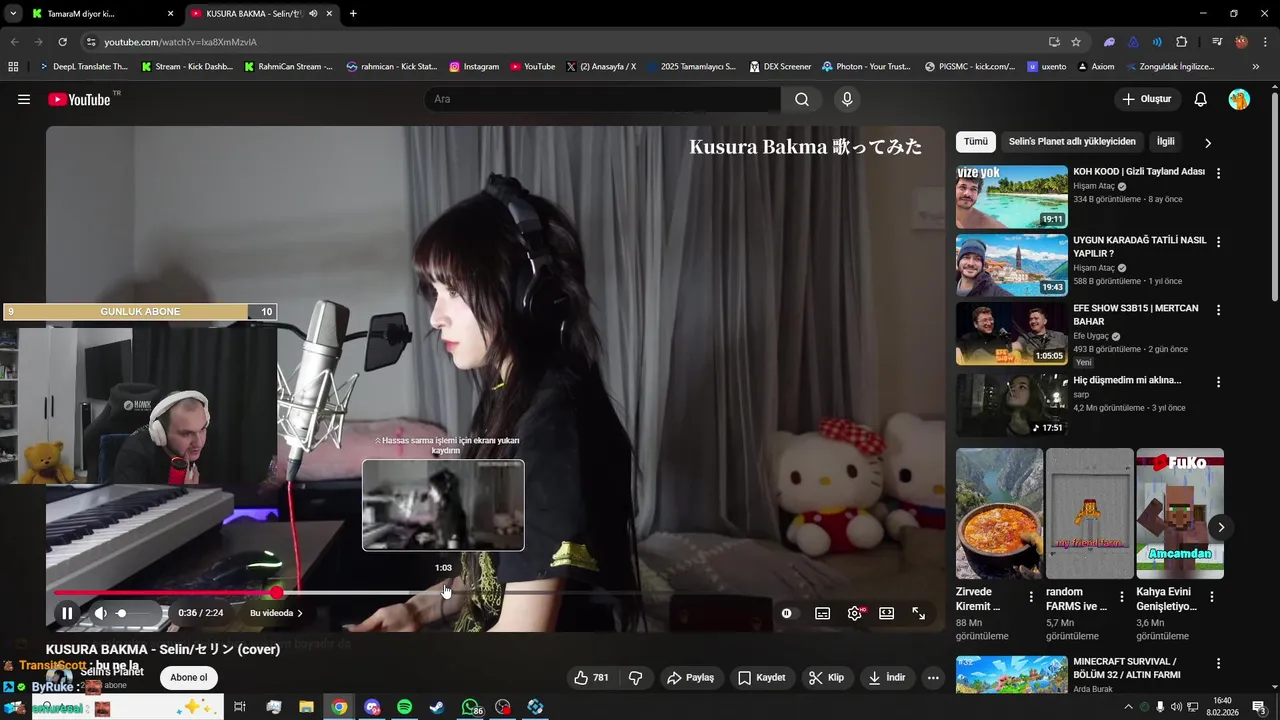The image size is (1280, 720).
Task: Show next filter chips with arrow
Action: [x=1208, y=143]
